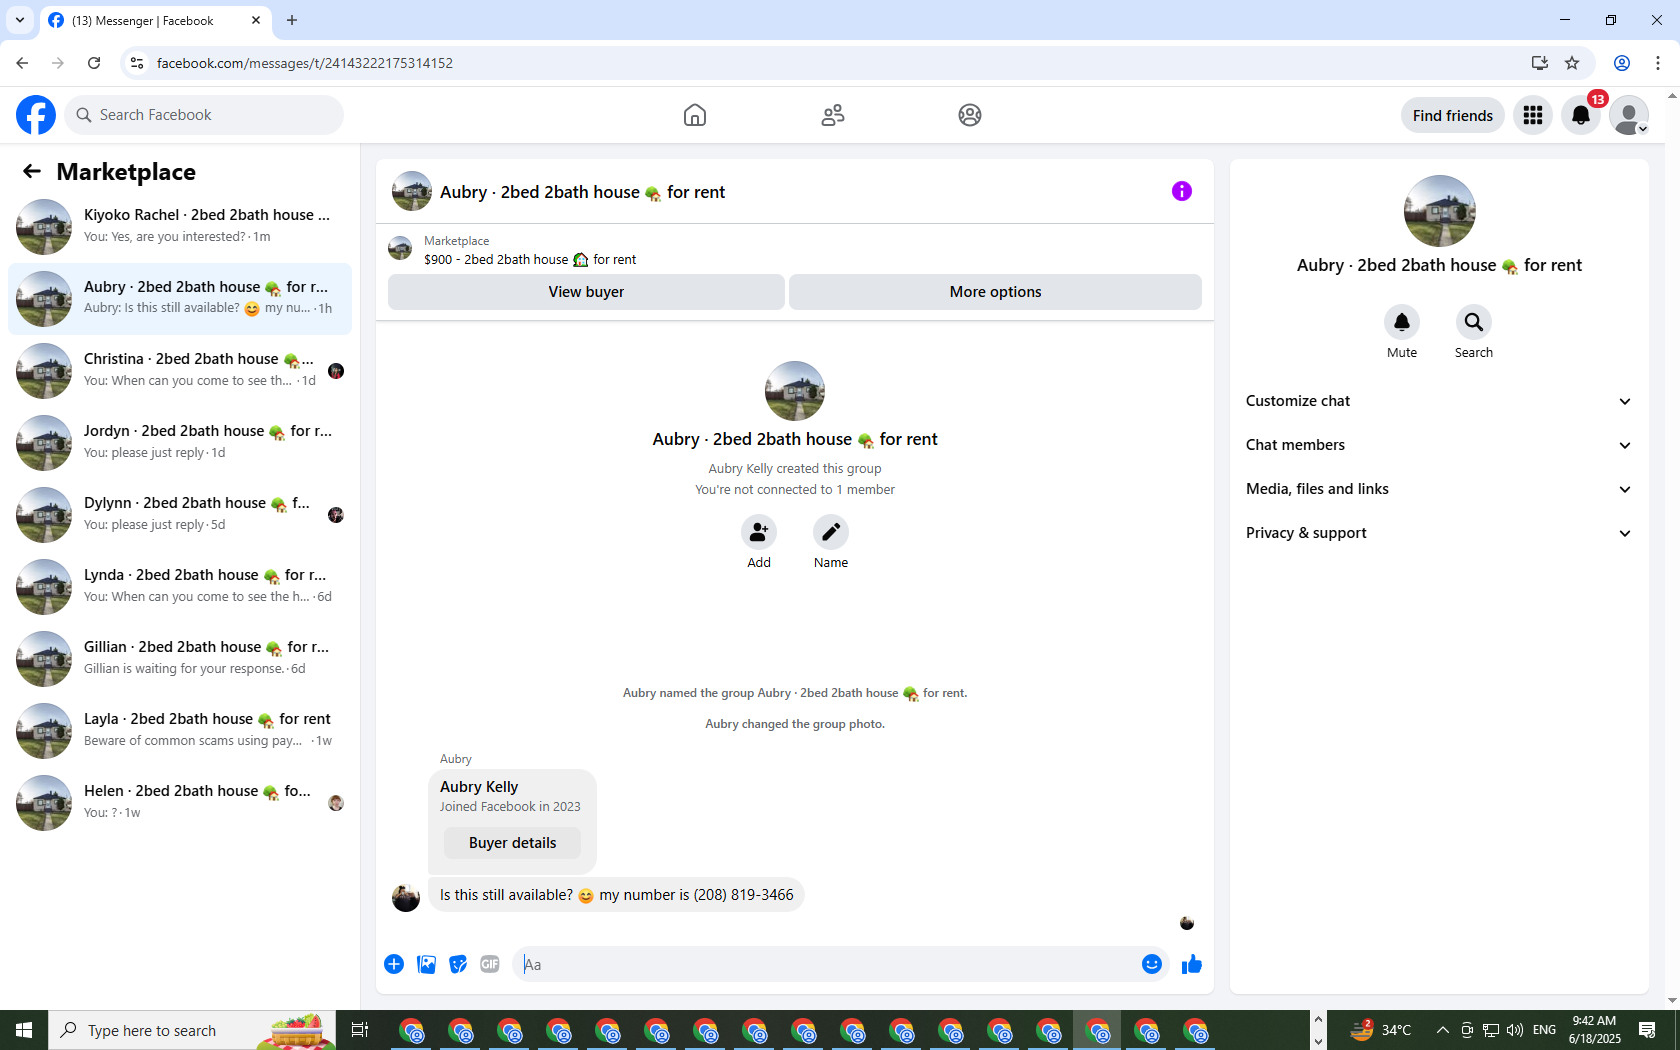Click the volume icon in system tray
The width and height of the screenshot is (1680, 1050).
click(x=1515, y=1030)
